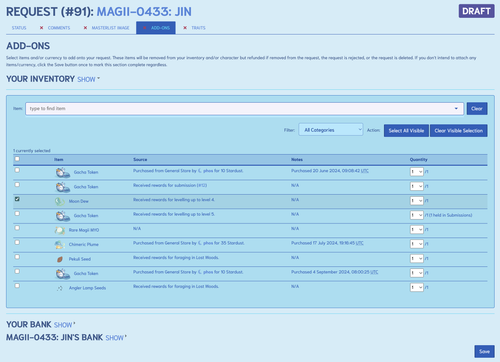Click the Clear Visible Selection button
The height and width of the screenshot is (362, 500).
(459, 131)
